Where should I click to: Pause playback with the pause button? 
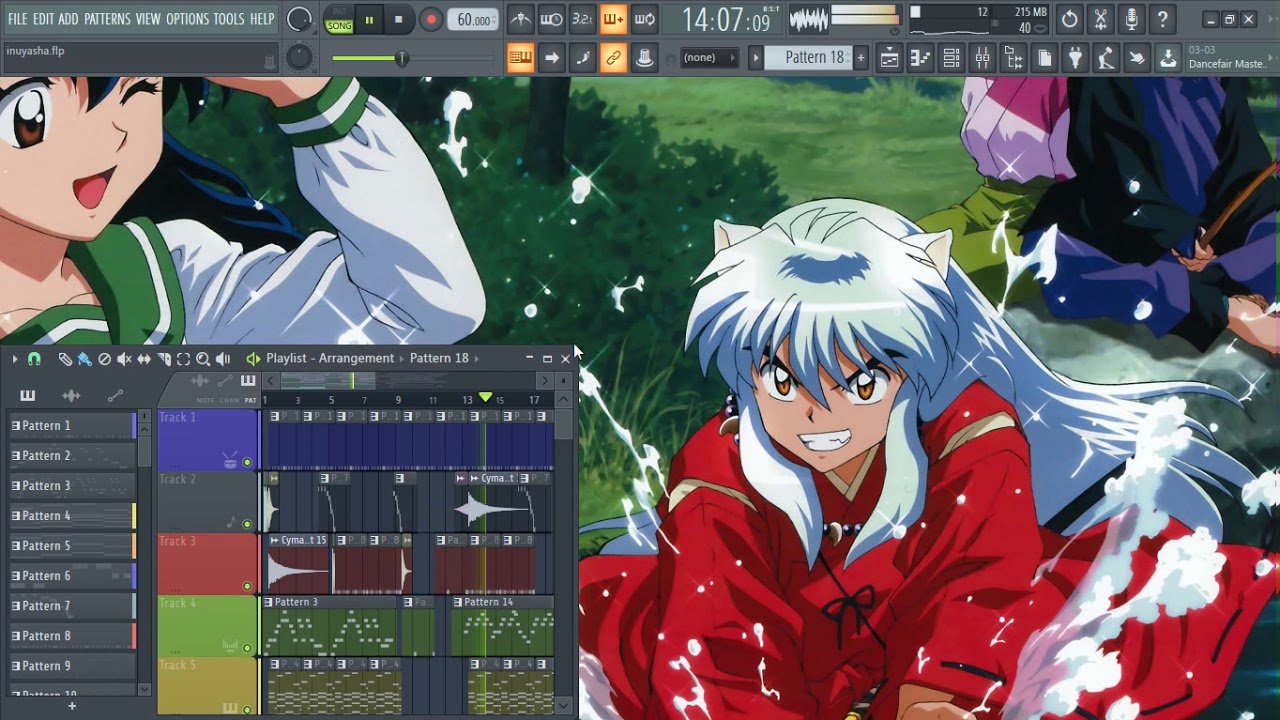coord(369,20)
